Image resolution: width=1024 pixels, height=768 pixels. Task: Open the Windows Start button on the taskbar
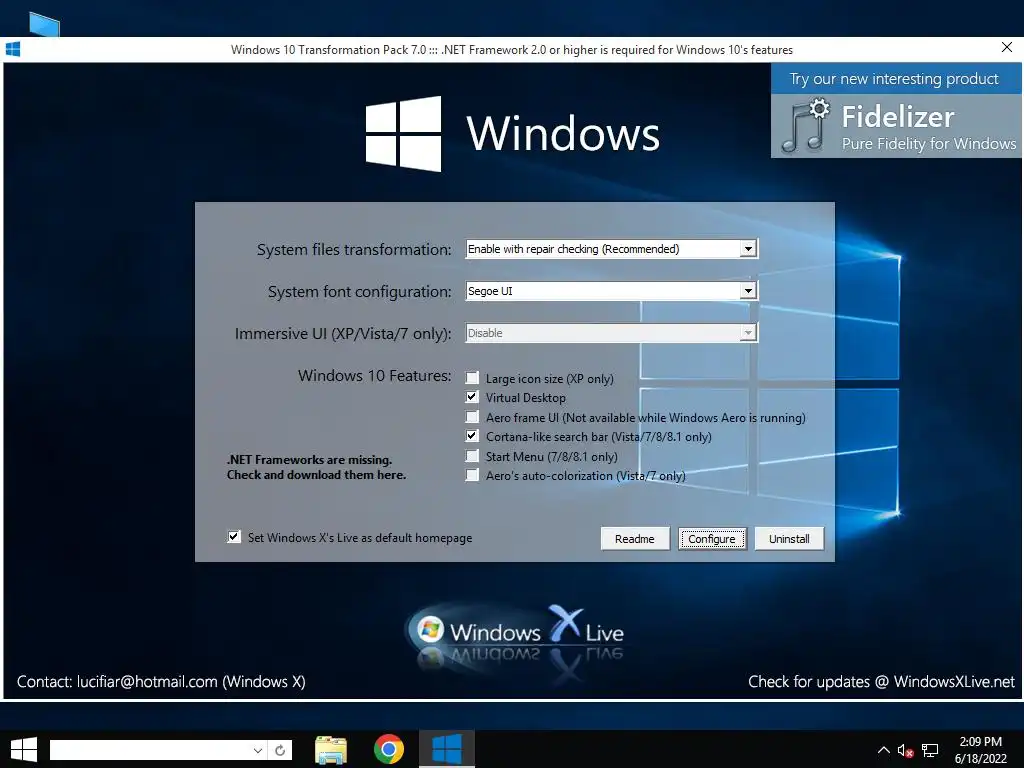click(24, 749)
